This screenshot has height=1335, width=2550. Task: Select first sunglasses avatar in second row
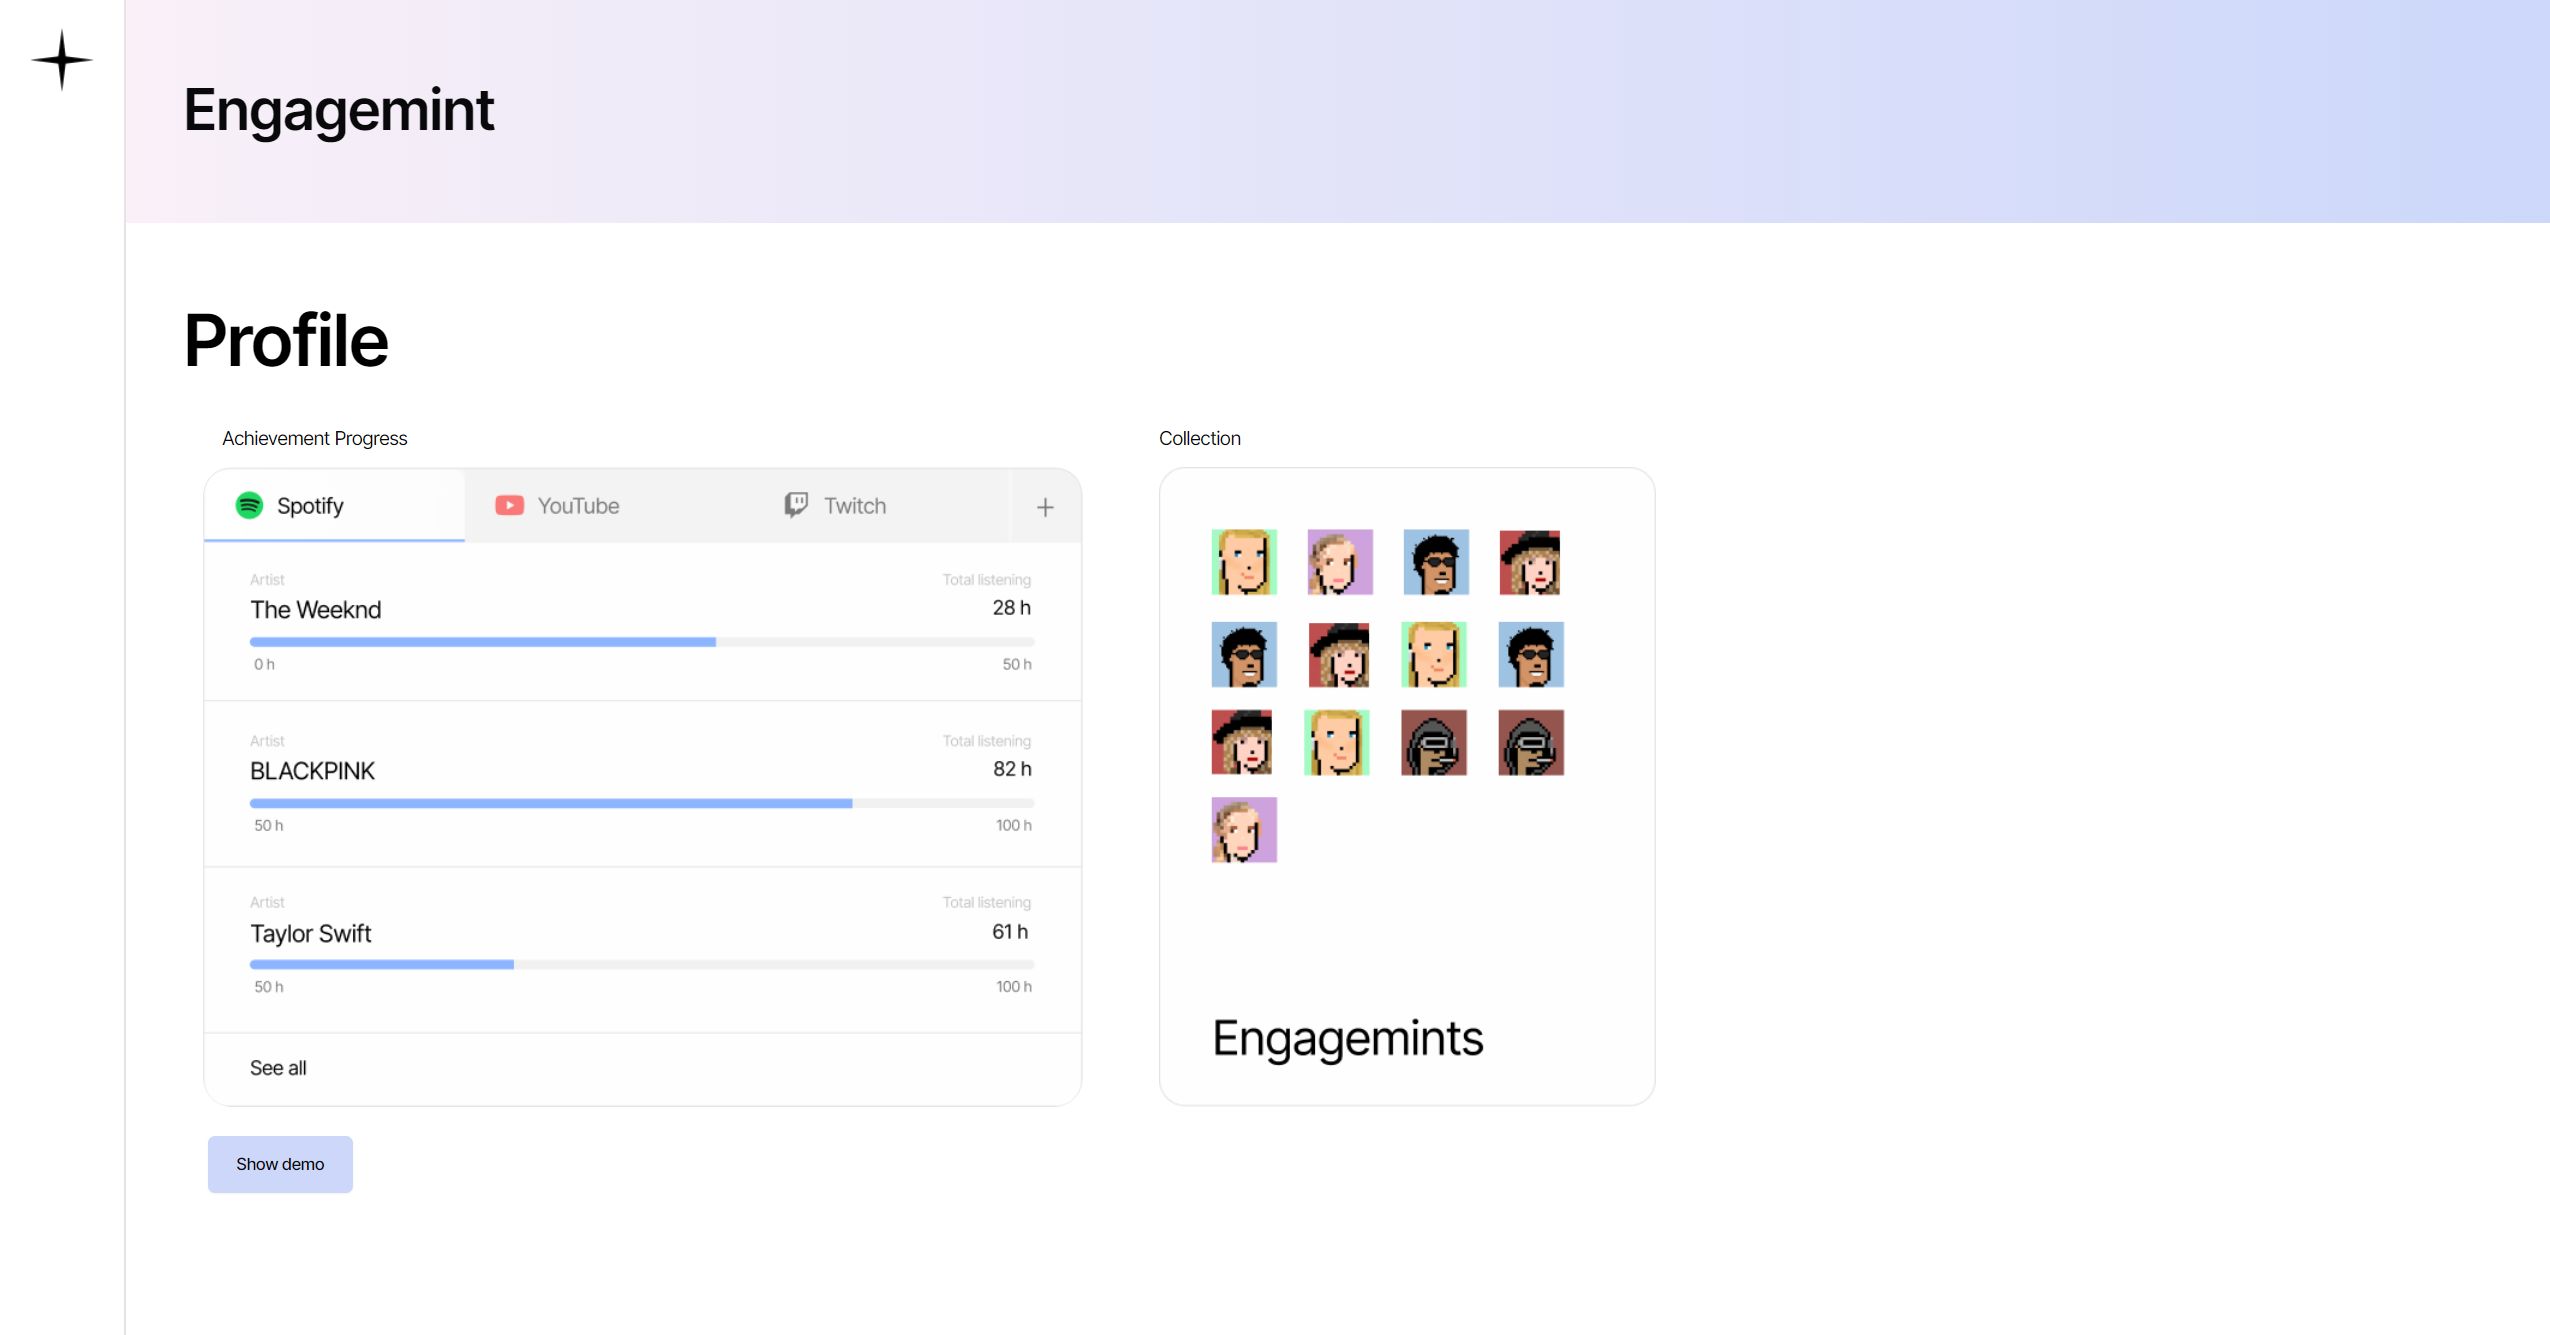click(x=1244, y=655)
